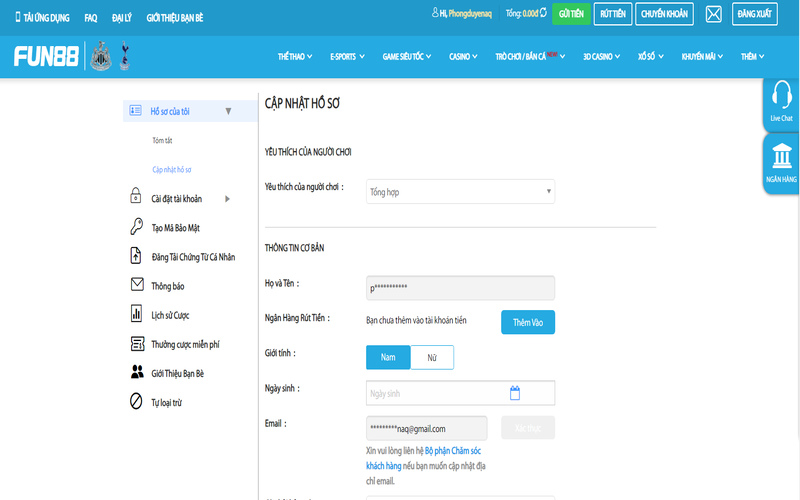Open Thông báo sidebar item
This screenshot has width=800, height=500.
(x=167, y=286)
